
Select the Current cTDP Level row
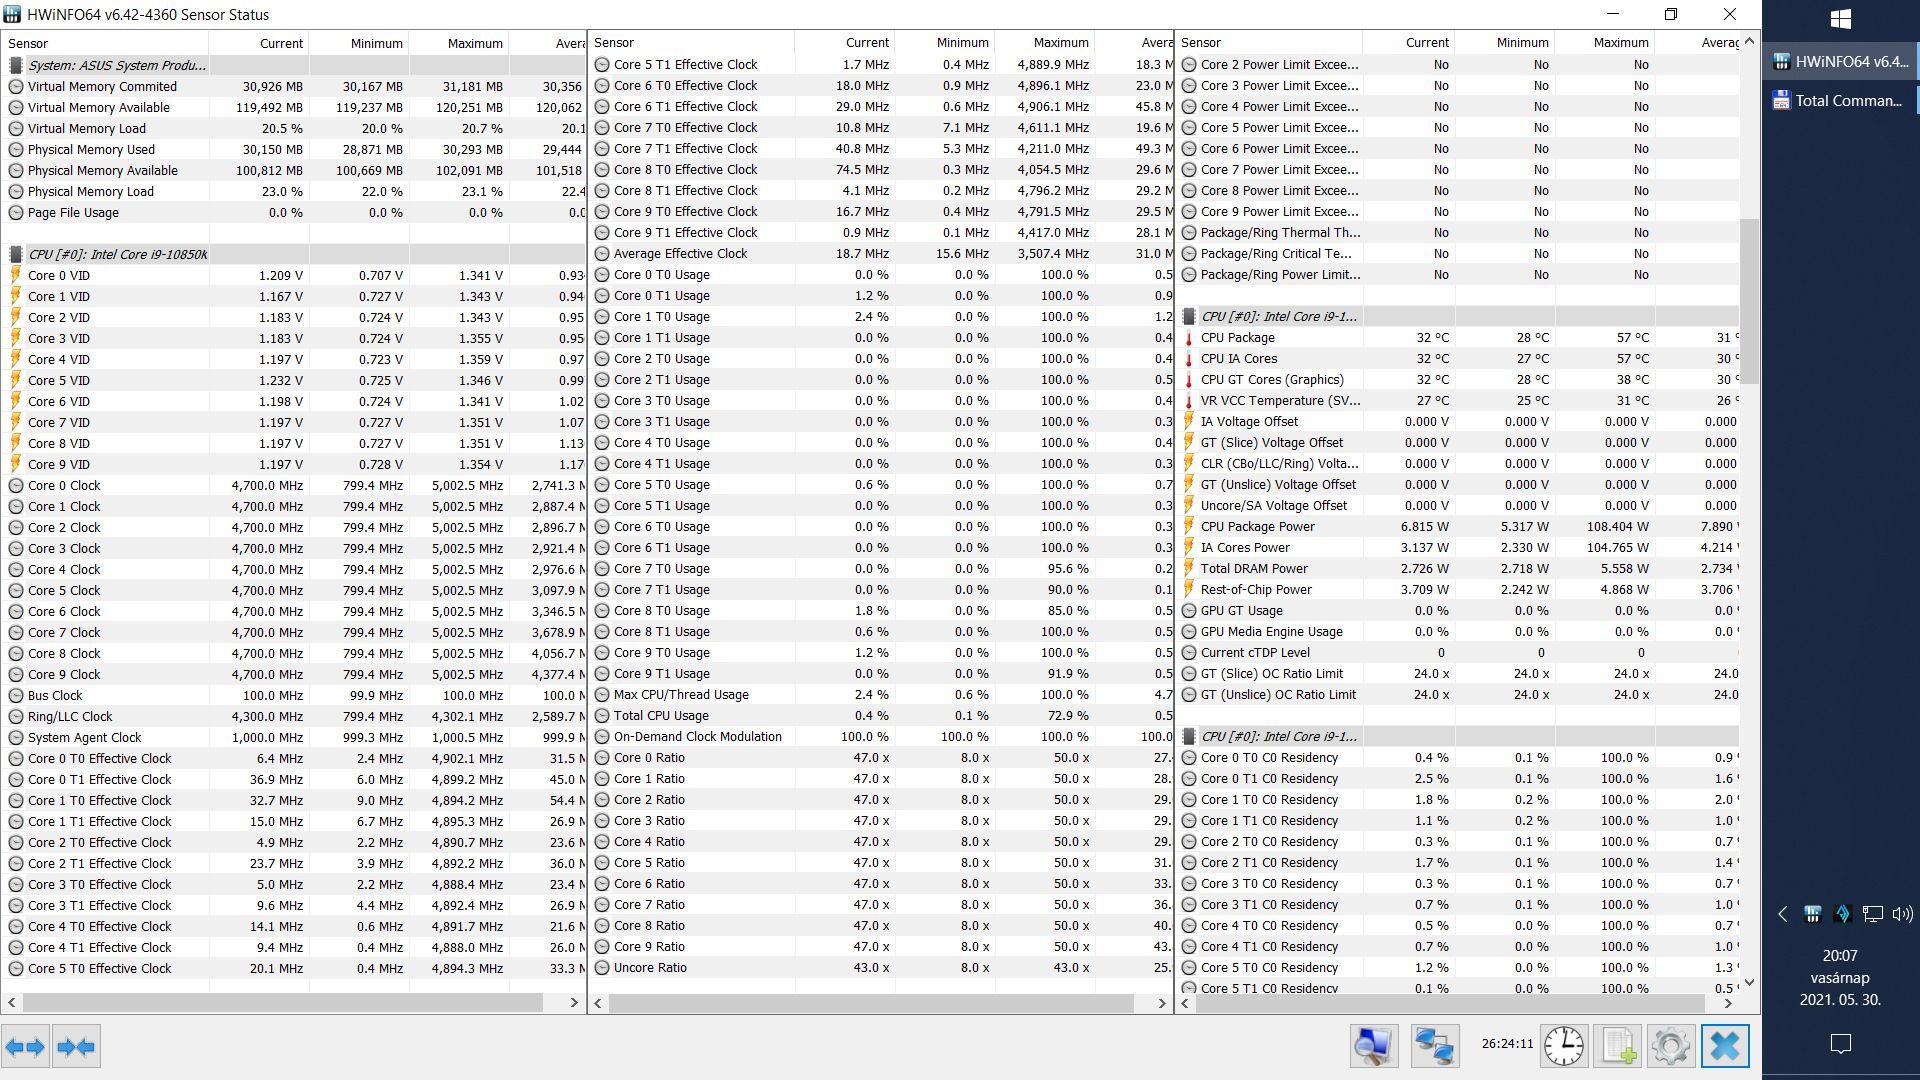[x=1459, y=653]
